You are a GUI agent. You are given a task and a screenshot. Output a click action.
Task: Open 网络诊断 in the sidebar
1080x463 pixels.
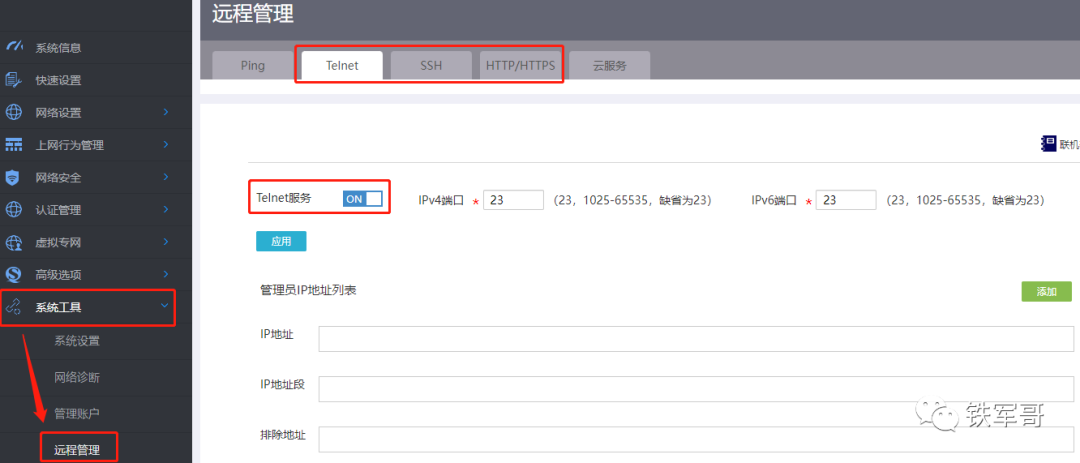(x=77, y=377)
